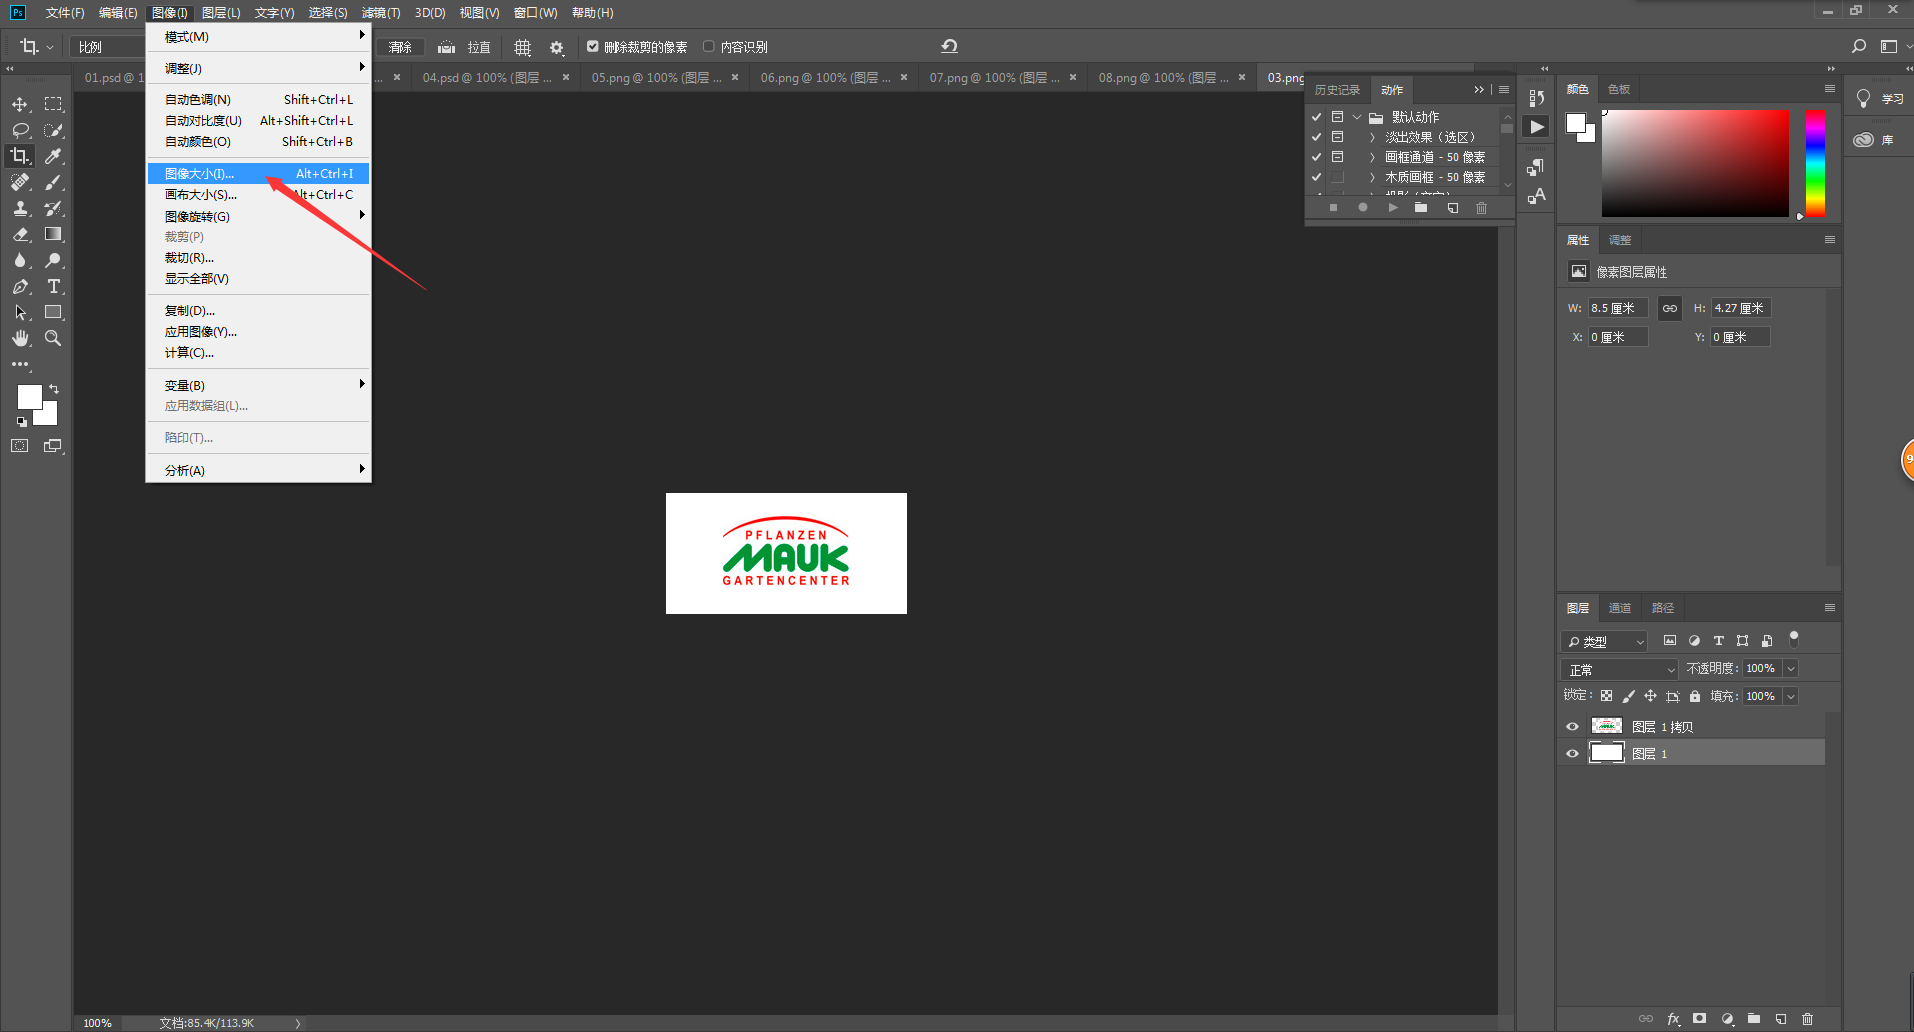Switch to the 历史记录 tab
The image size is (1914, 1032).
tap(1337, 90)
